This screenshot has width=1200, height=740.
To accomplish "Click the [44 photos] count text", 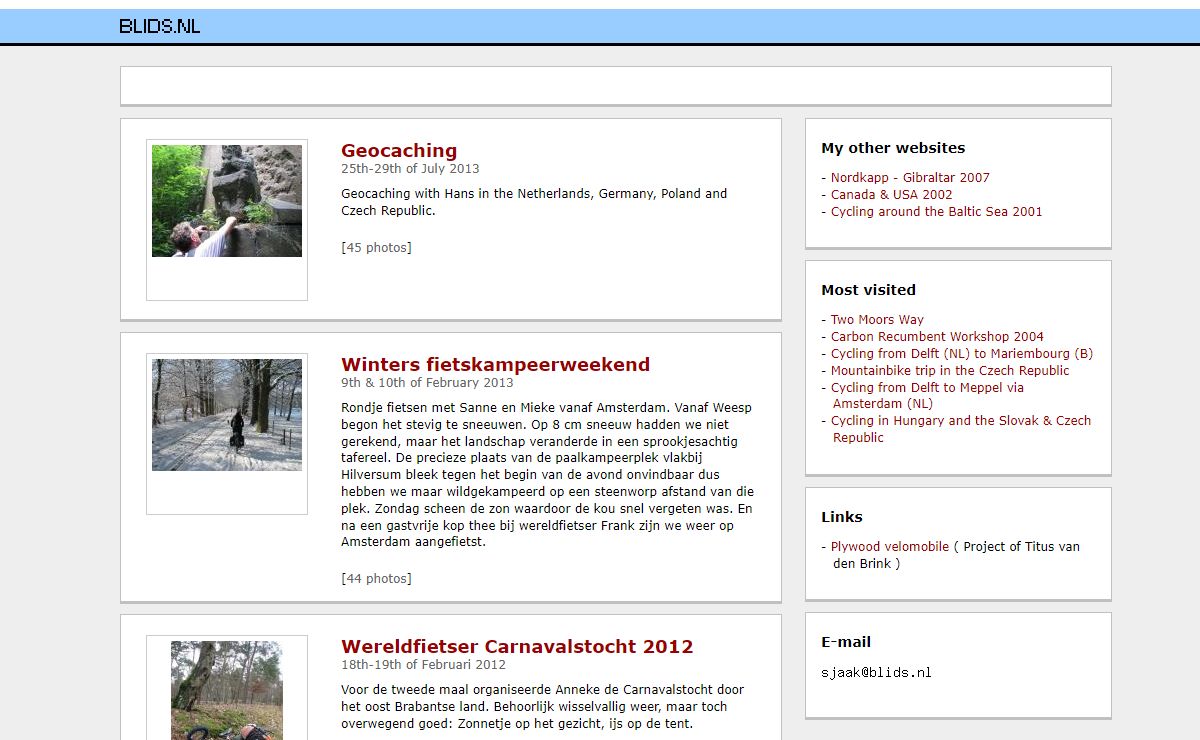I will pyautogui.click(x=376, y=579).
